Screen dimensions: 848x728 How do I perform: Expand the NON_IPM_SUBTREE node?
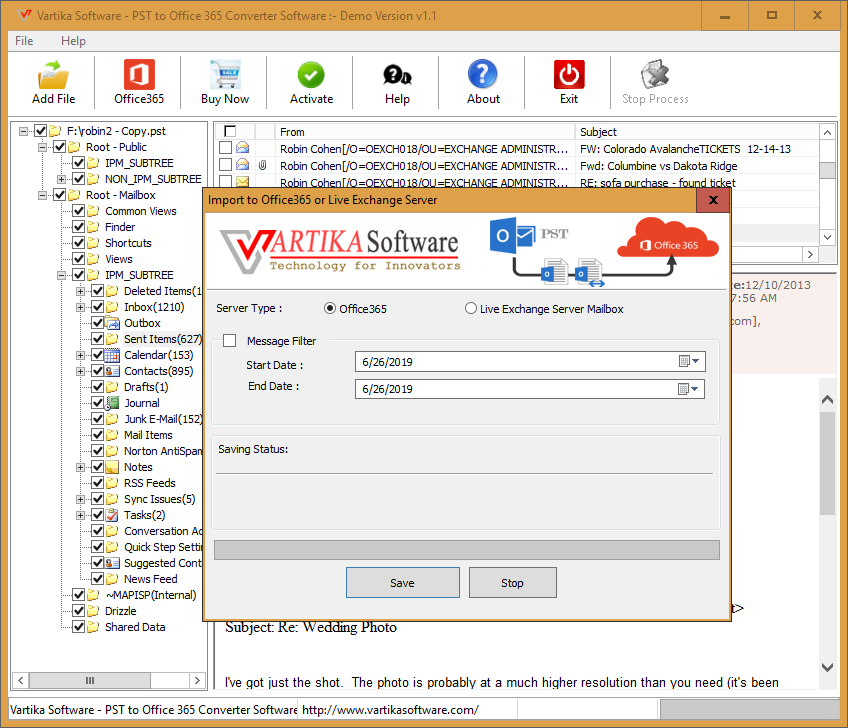tap(62, 179)
